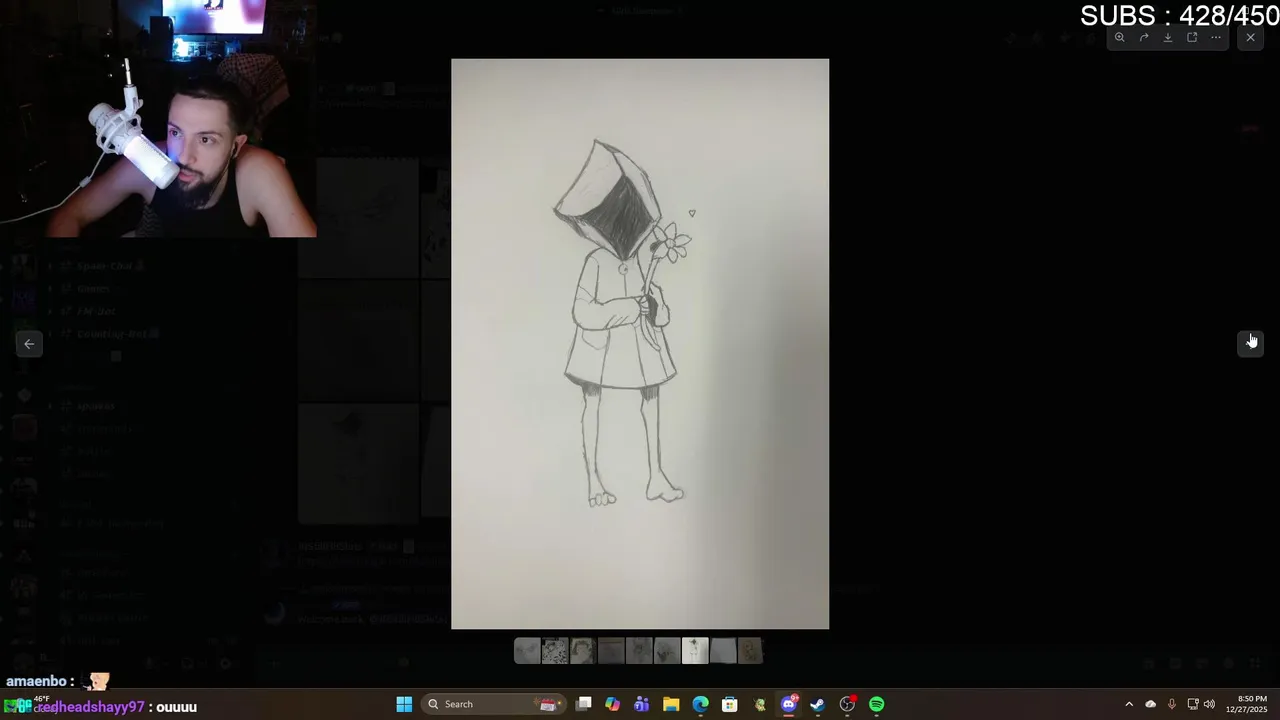Open OneDrive from the system tray
The height and width of the screenshot is (720, 1280).
tap(1150, 704)
